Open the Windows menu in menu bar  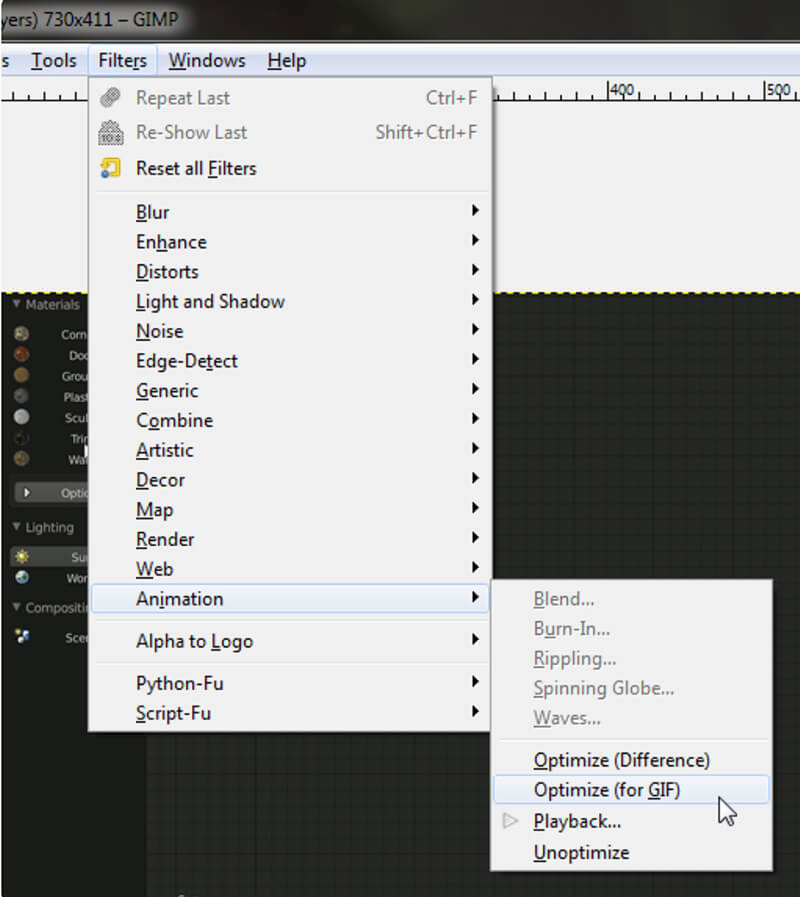pyautogui.click(x=207, y=61)
